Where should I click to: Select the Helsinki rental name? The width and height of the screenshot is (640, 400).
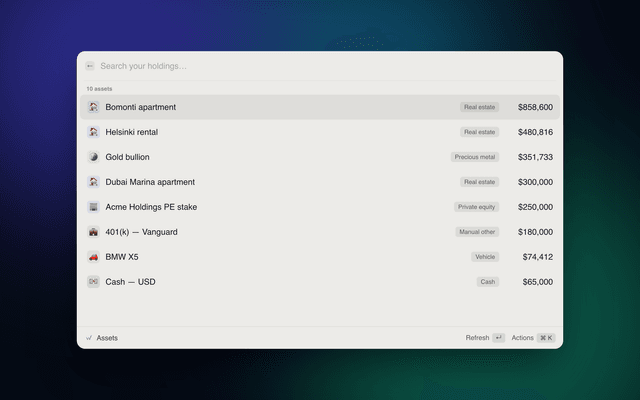tap(131, 132)
